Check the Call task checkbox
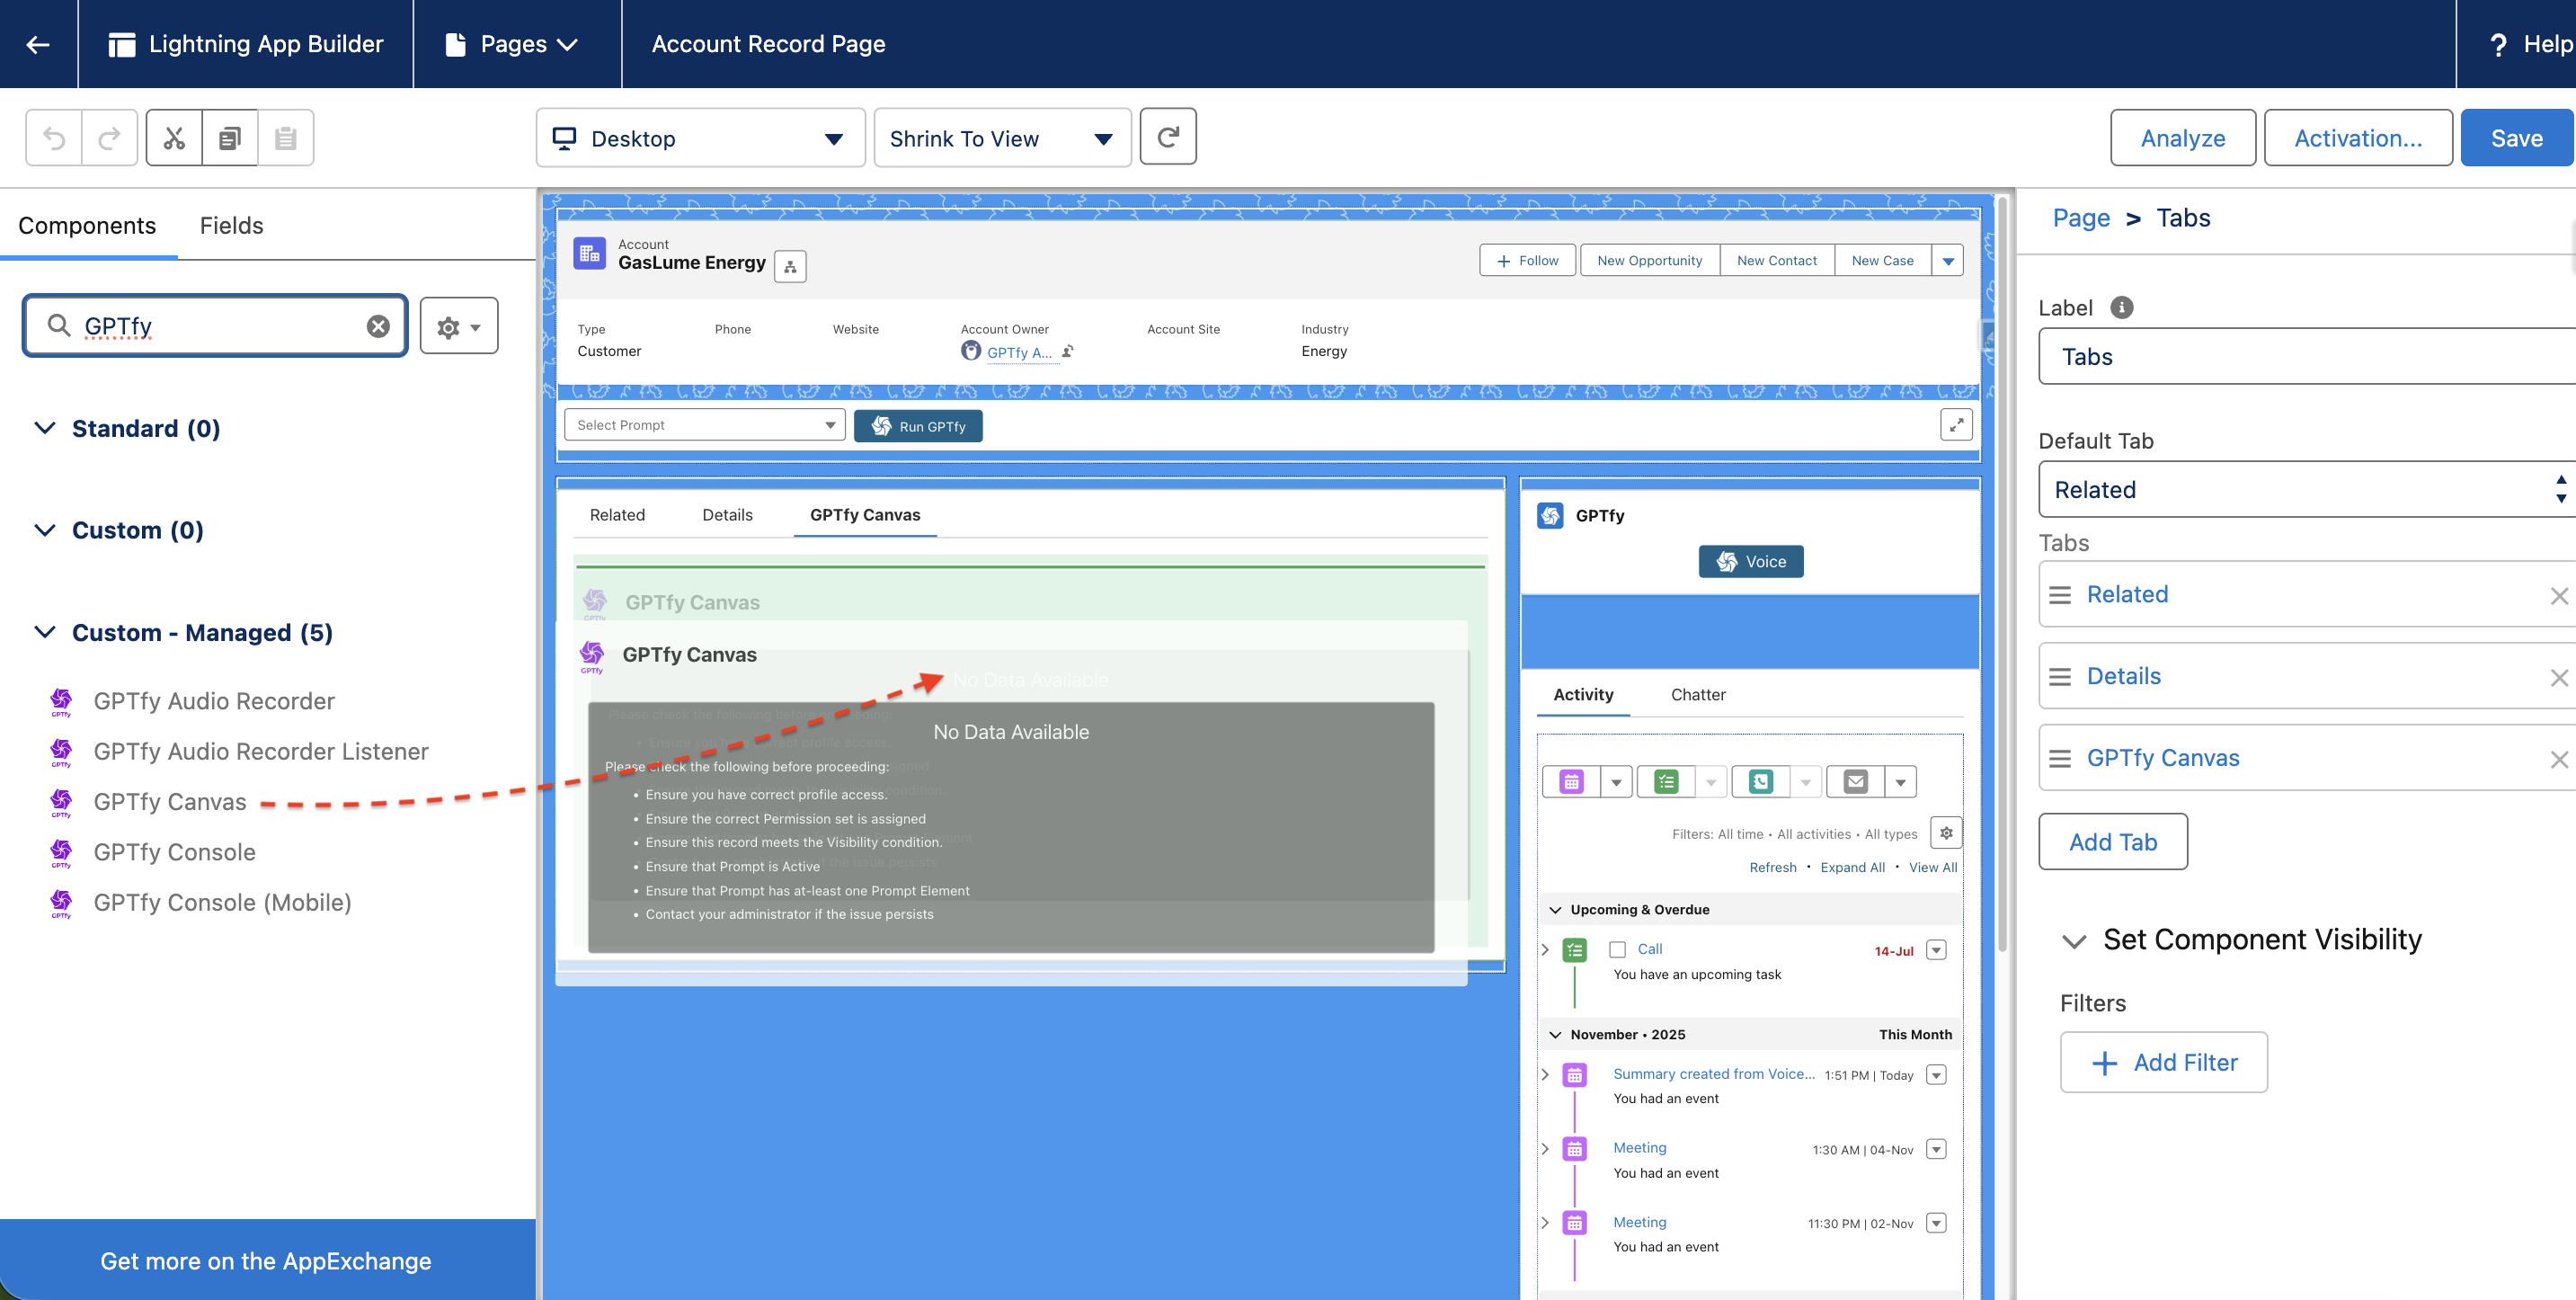Image resolution: width=2576 pixels, height=1300 pixels. pyautogui.click(x=1617, y=949)
